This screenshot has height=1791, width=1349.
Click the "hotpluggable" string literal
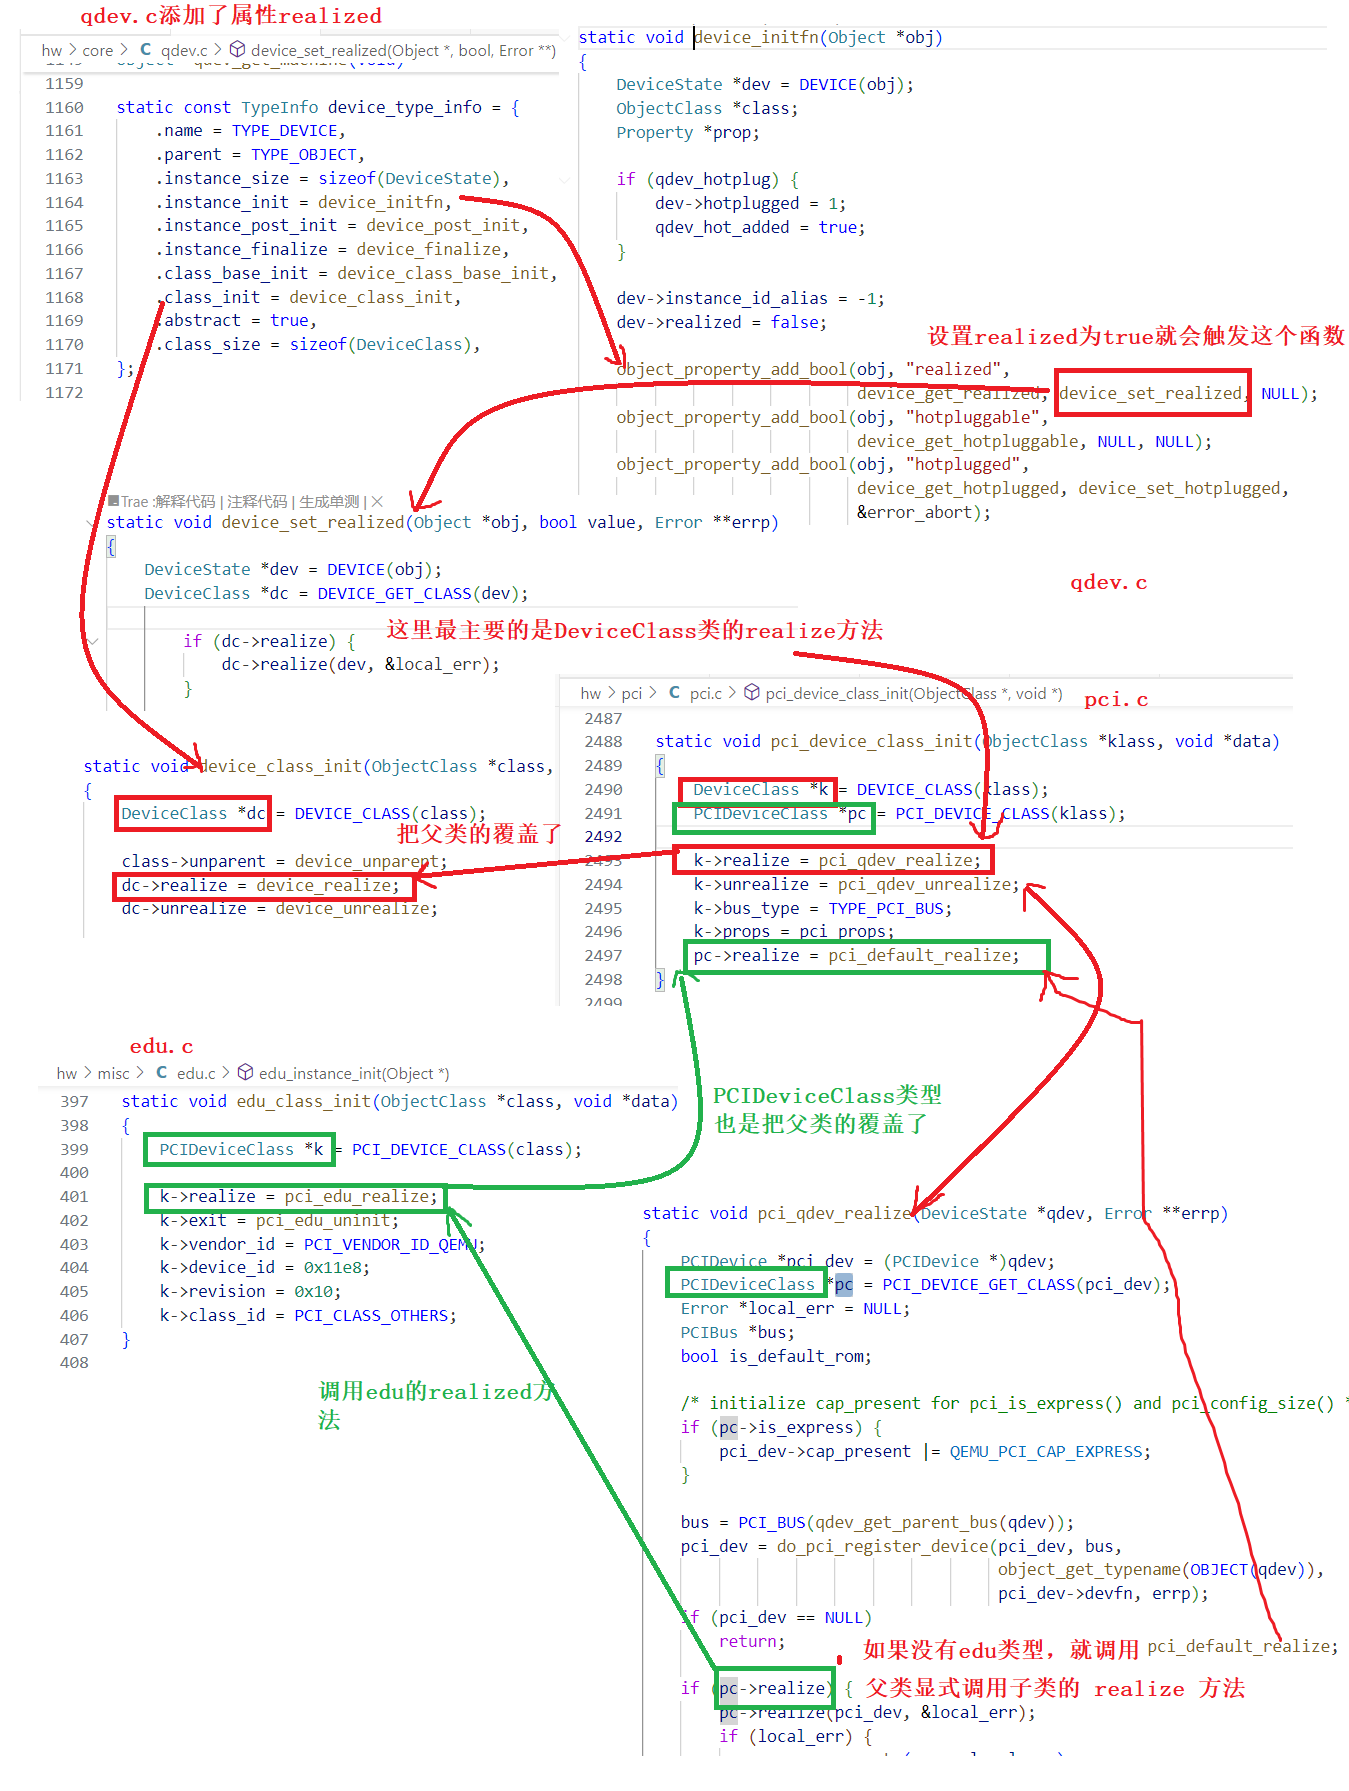pos(971,417)
